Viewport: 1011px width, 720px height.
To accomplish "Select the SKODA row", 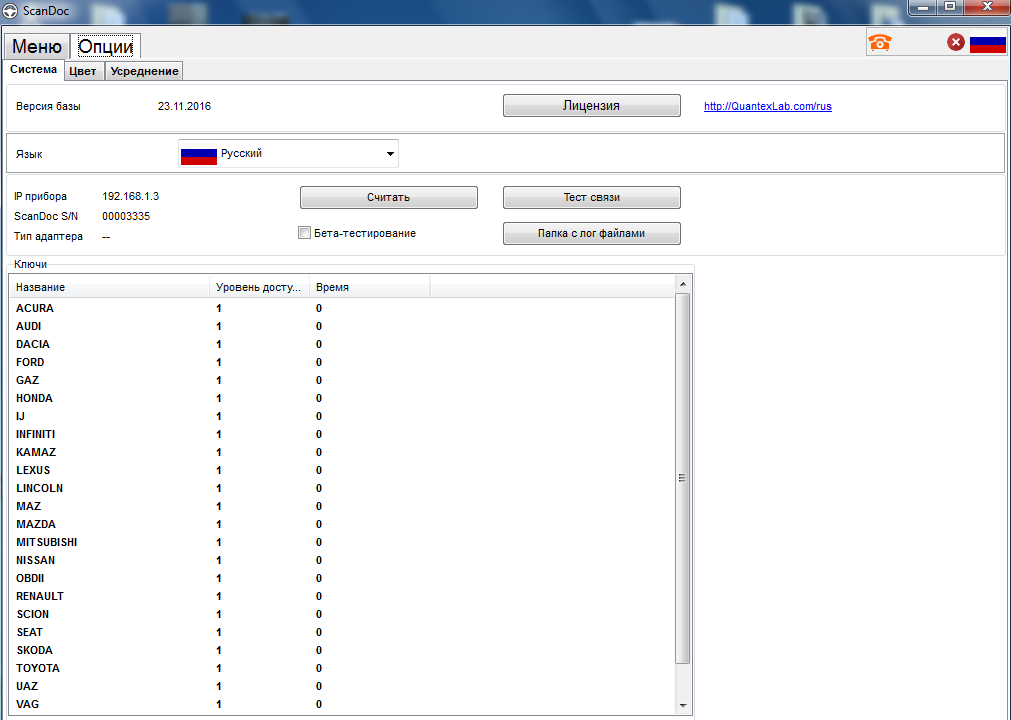I will click(342, 650).
